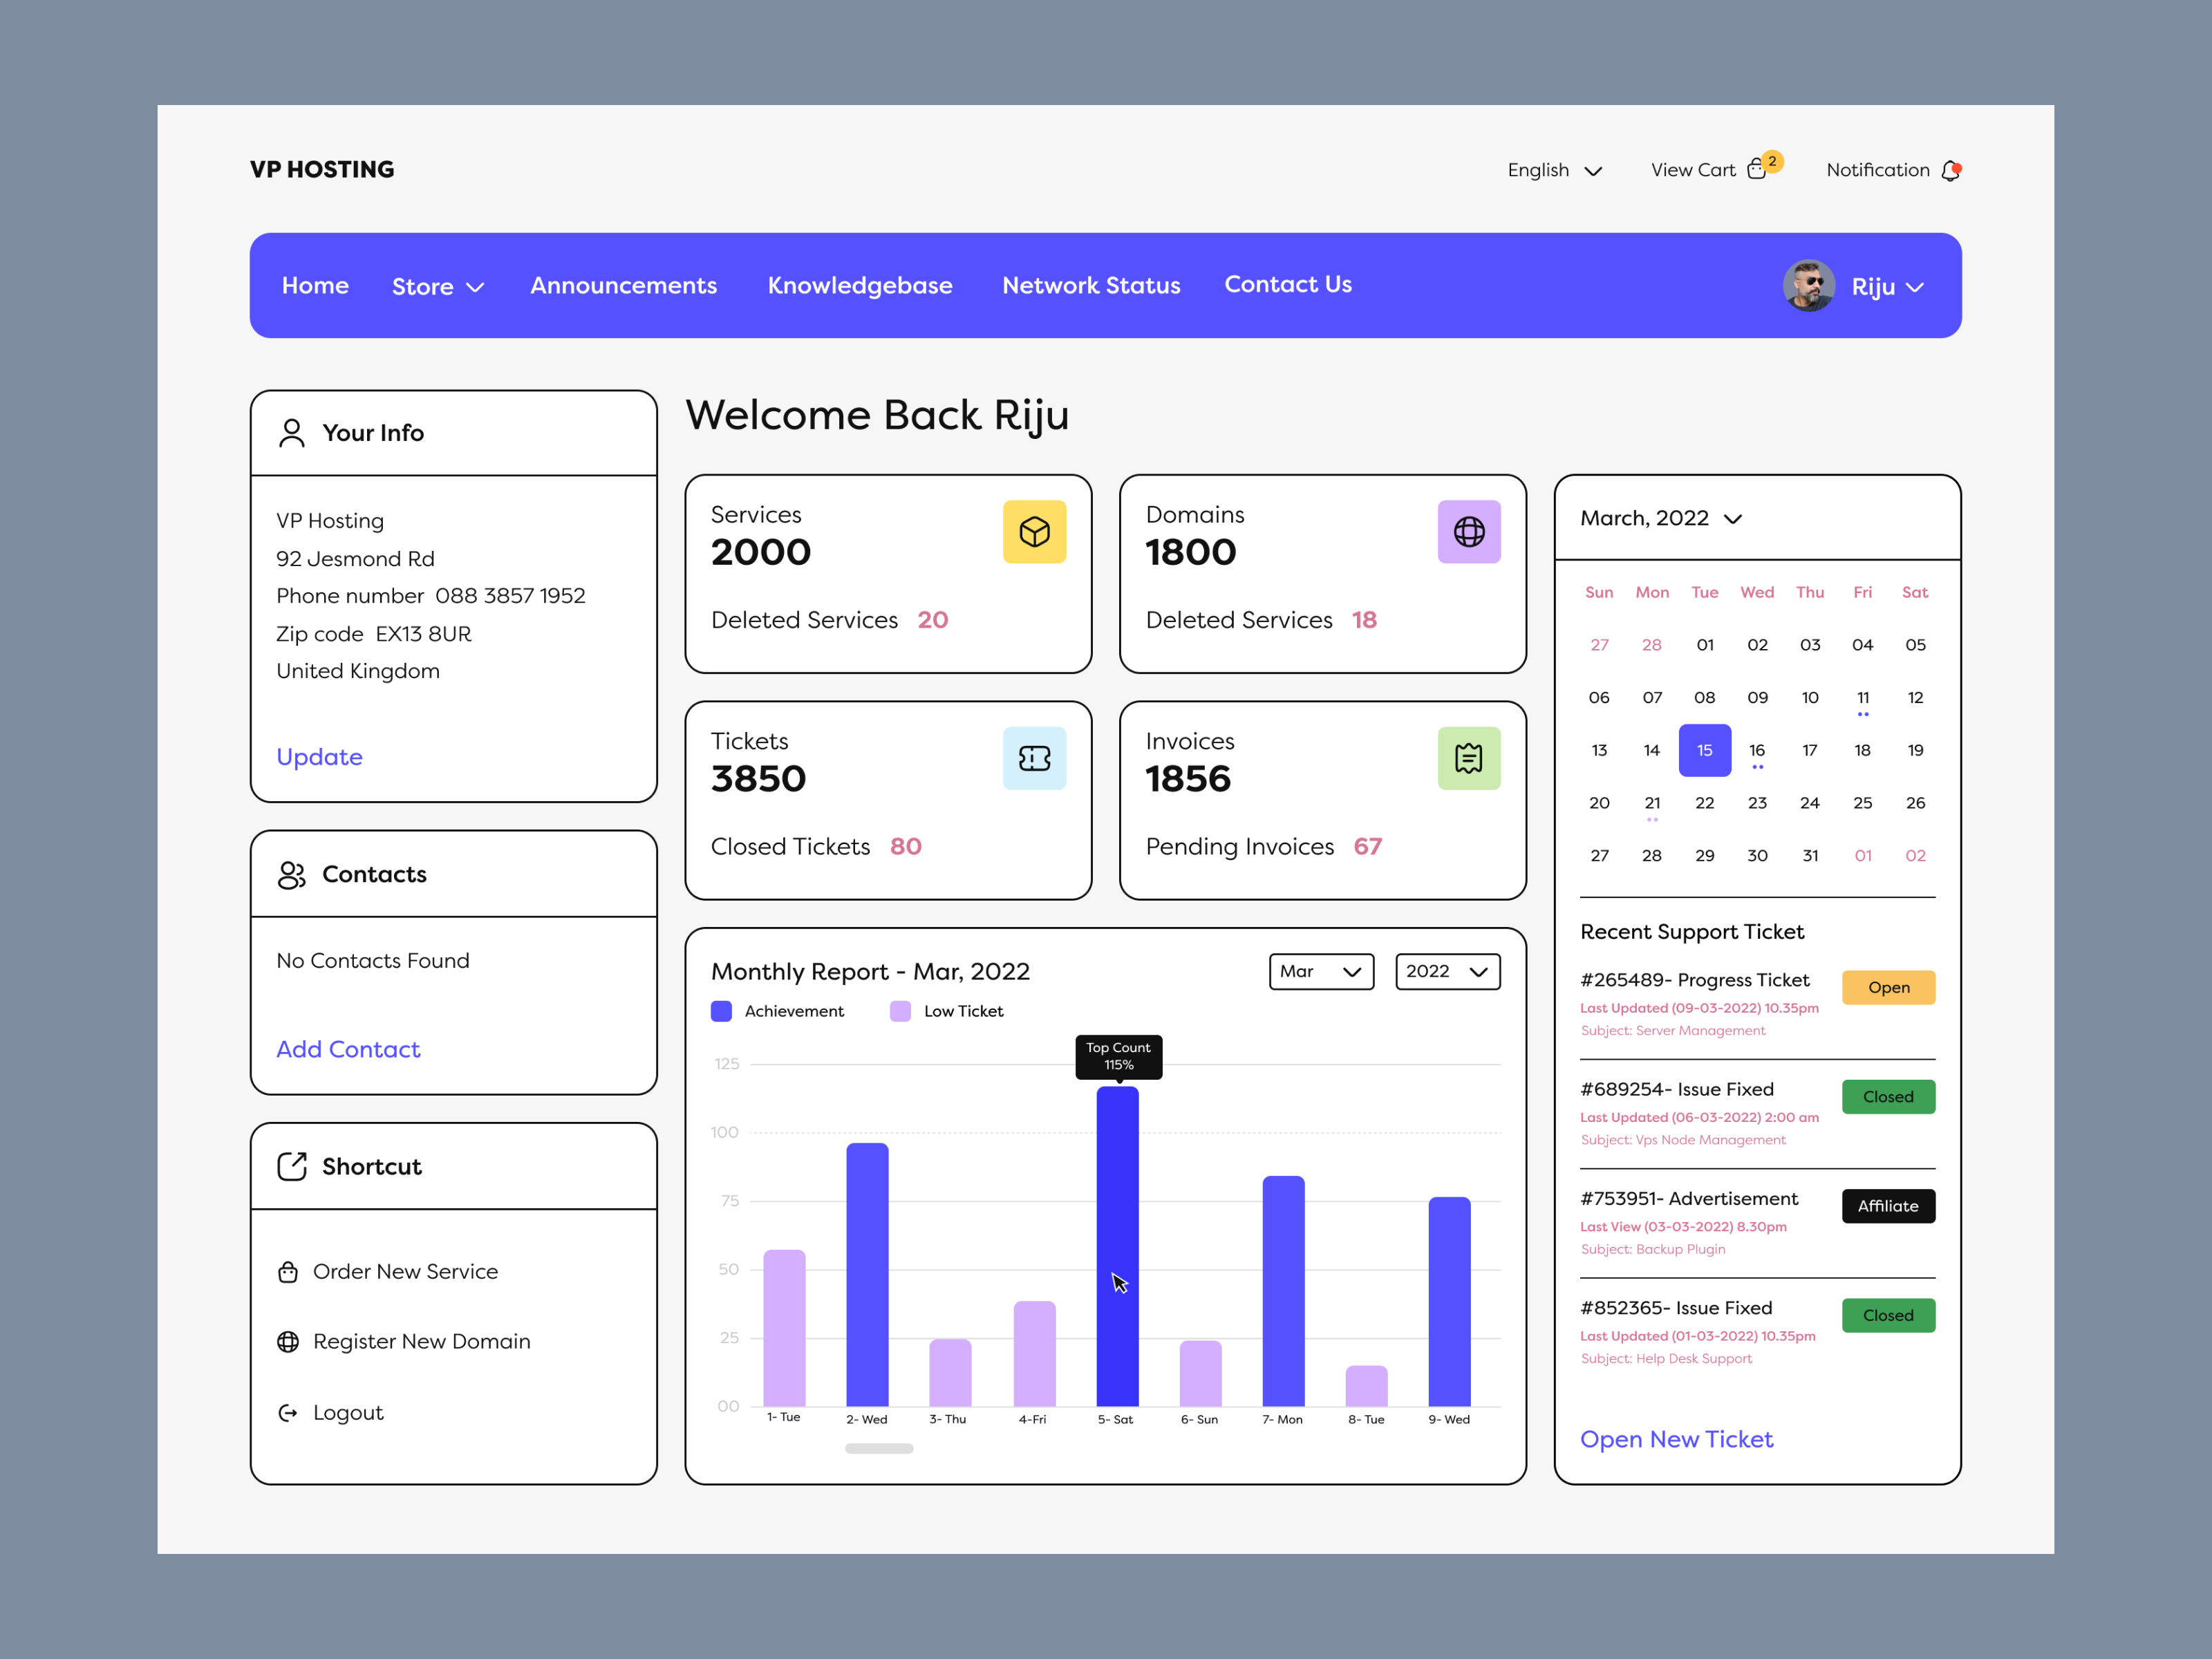
Task: Select day 16 in the calendar
Action: pos(1757,750)
